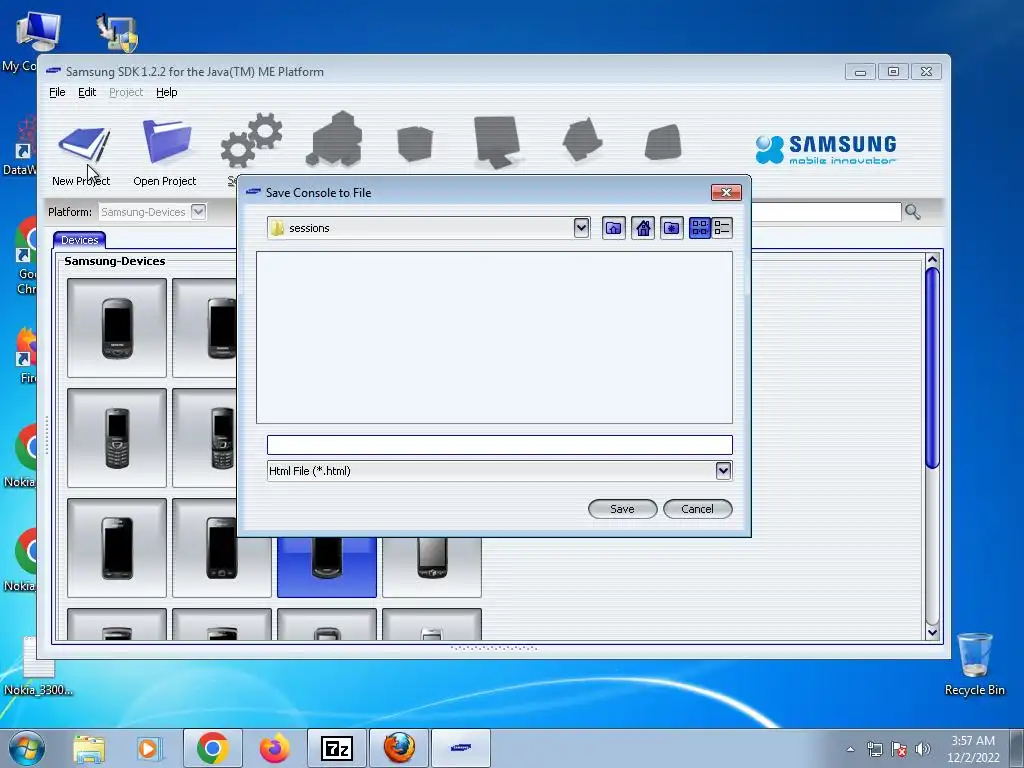Click the gray pentagon-shaped toolbar icon
This screenshot has width=1024, height=768.
(x=582, y=139)
